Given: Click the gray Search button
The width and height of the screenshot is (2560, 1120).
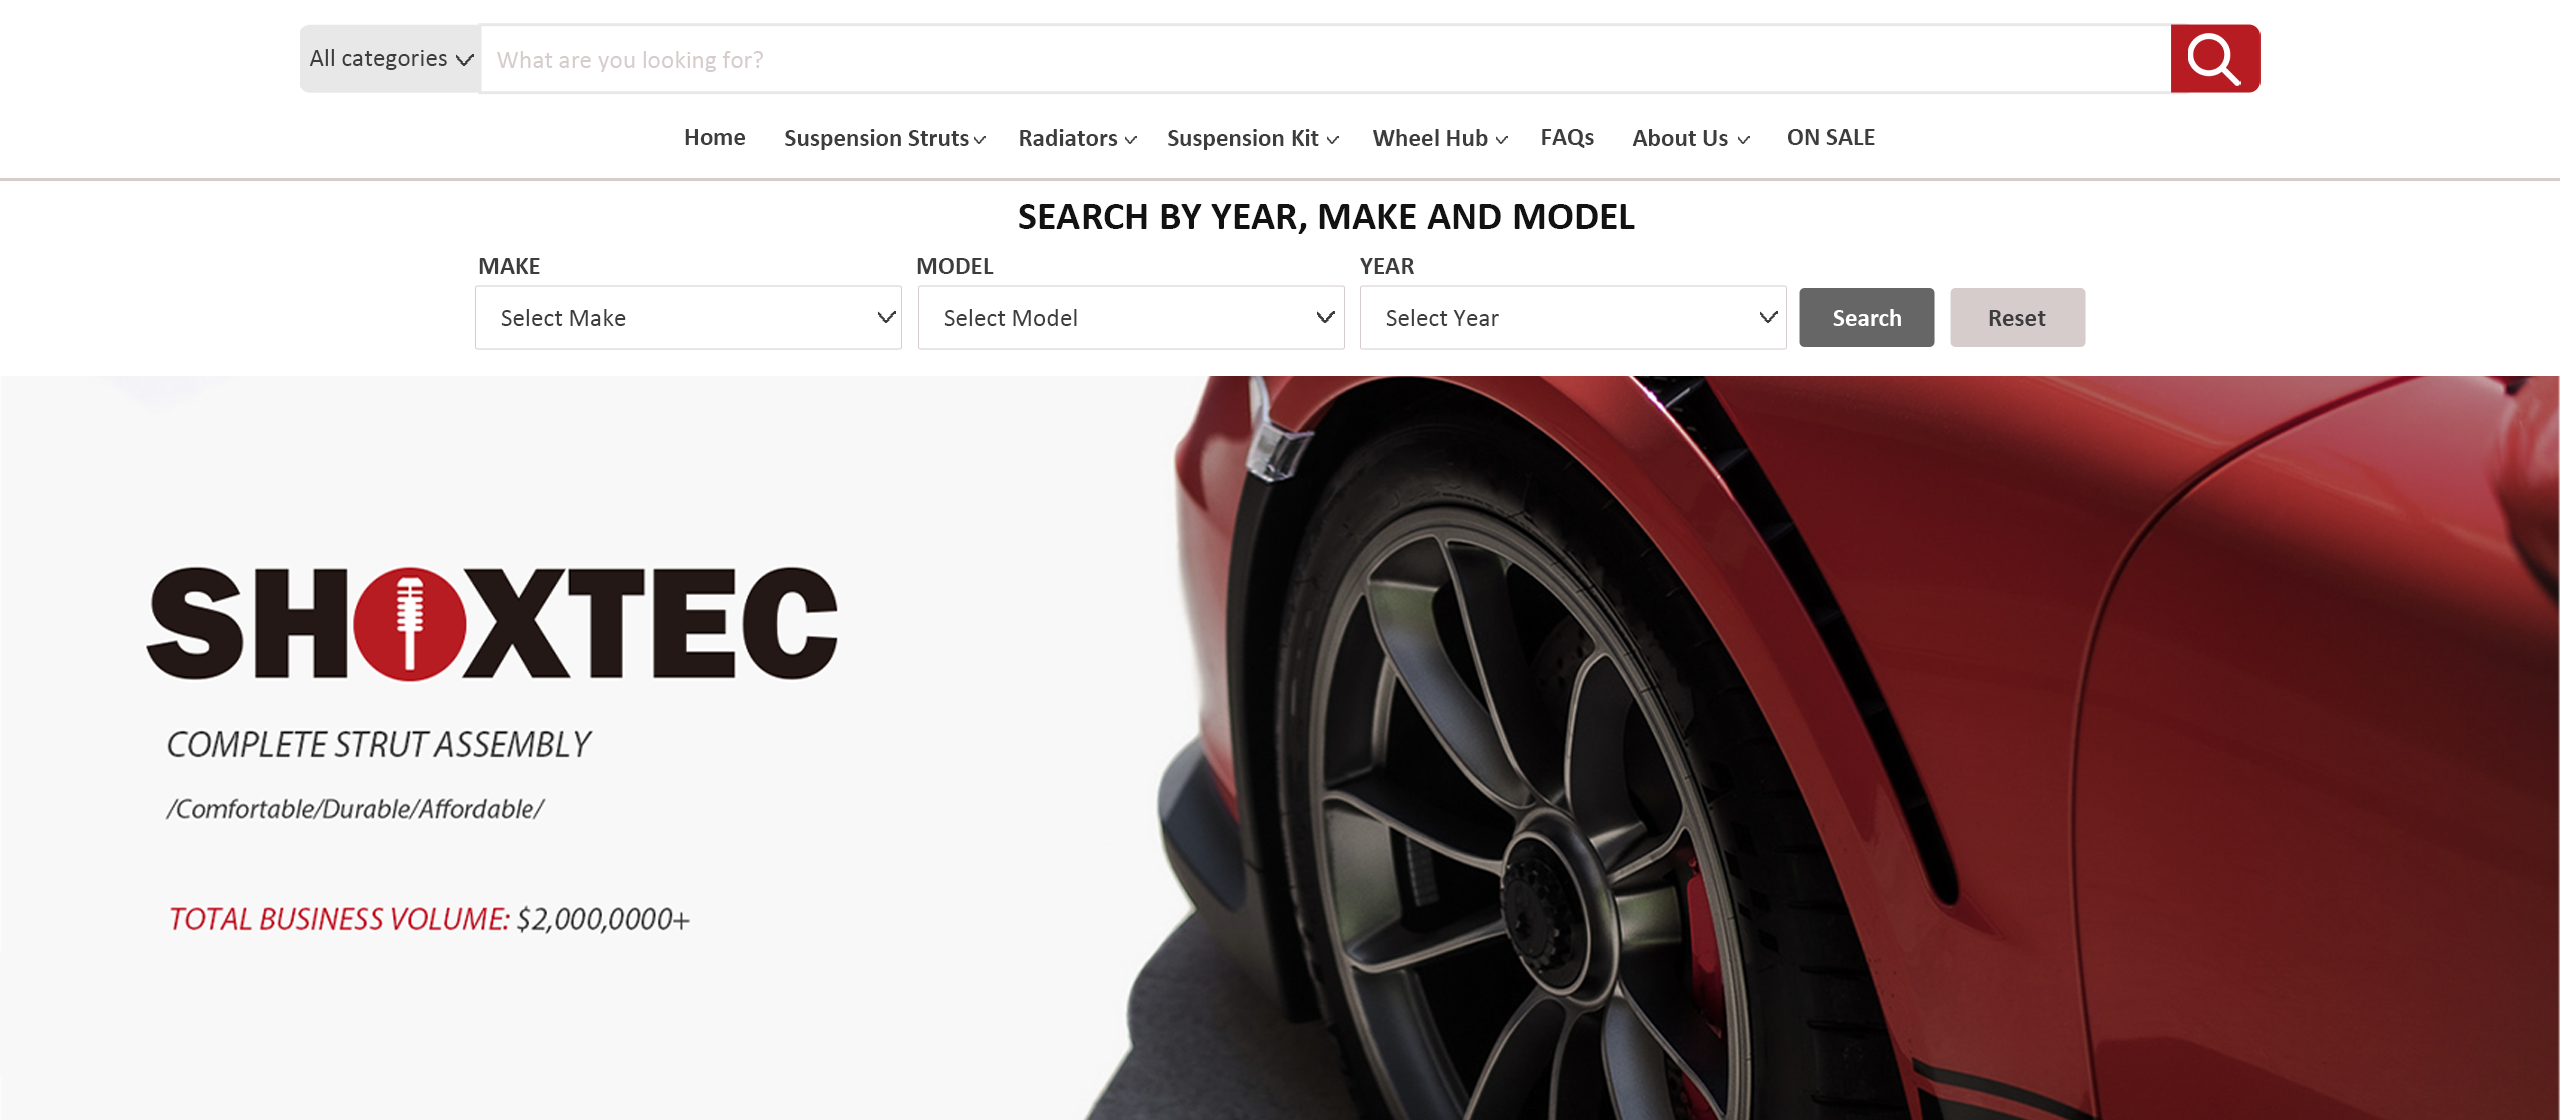Looking at the screenshot, I should click(x=1866, y=318).
